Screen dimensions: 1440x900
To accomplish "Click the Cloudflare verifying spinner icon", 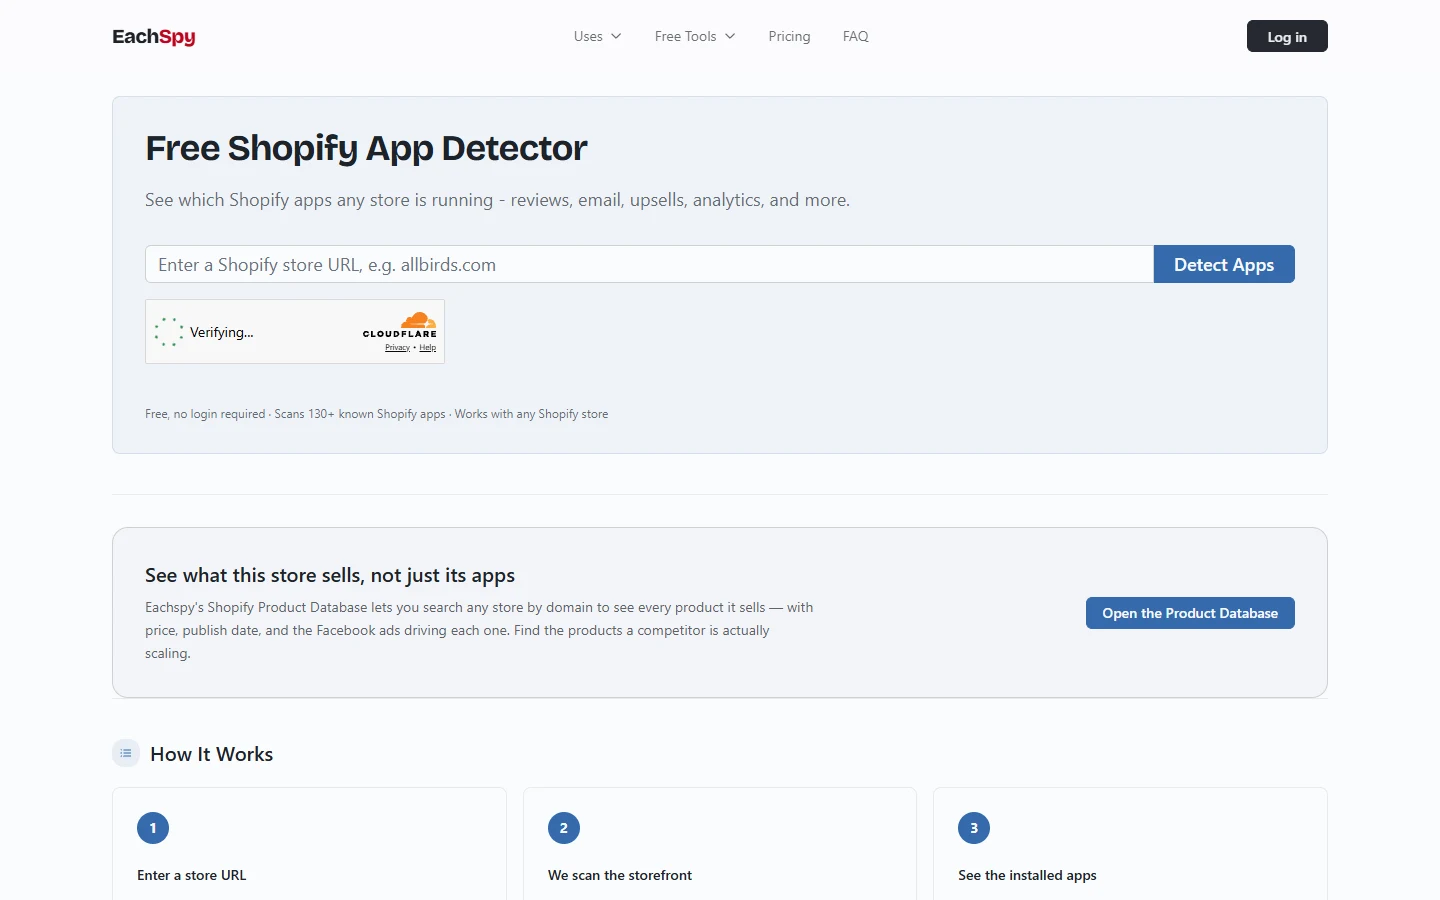I will point(169,332).
